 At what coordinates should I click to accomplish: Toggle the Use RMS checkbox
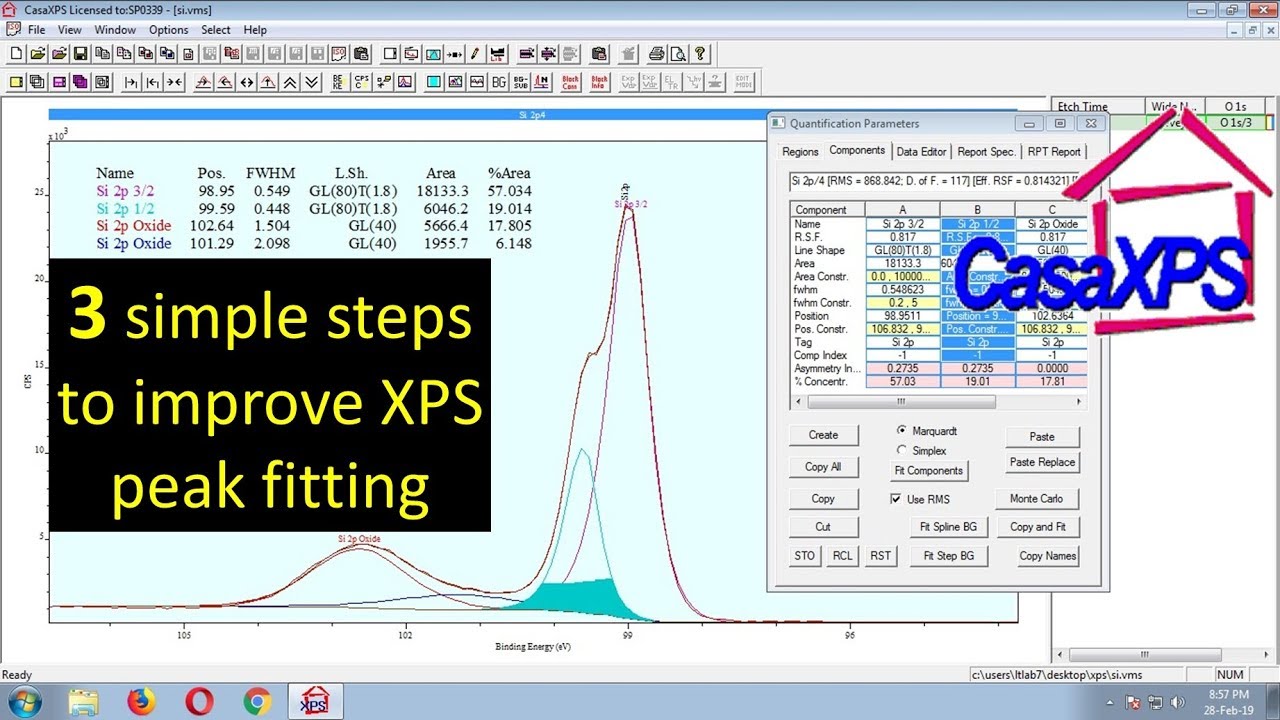896,499
